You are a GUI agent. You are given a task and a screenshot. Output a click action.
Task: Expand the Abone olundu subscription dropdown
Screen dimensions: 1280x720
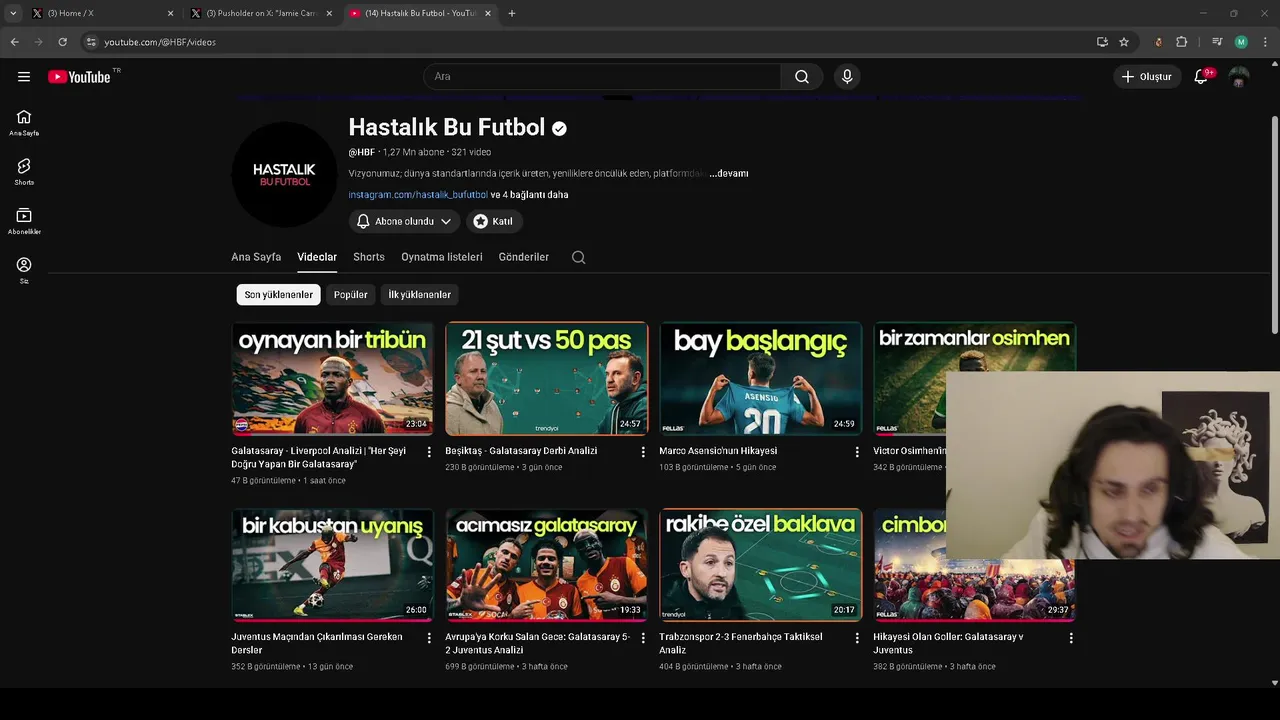coord(404,221)
